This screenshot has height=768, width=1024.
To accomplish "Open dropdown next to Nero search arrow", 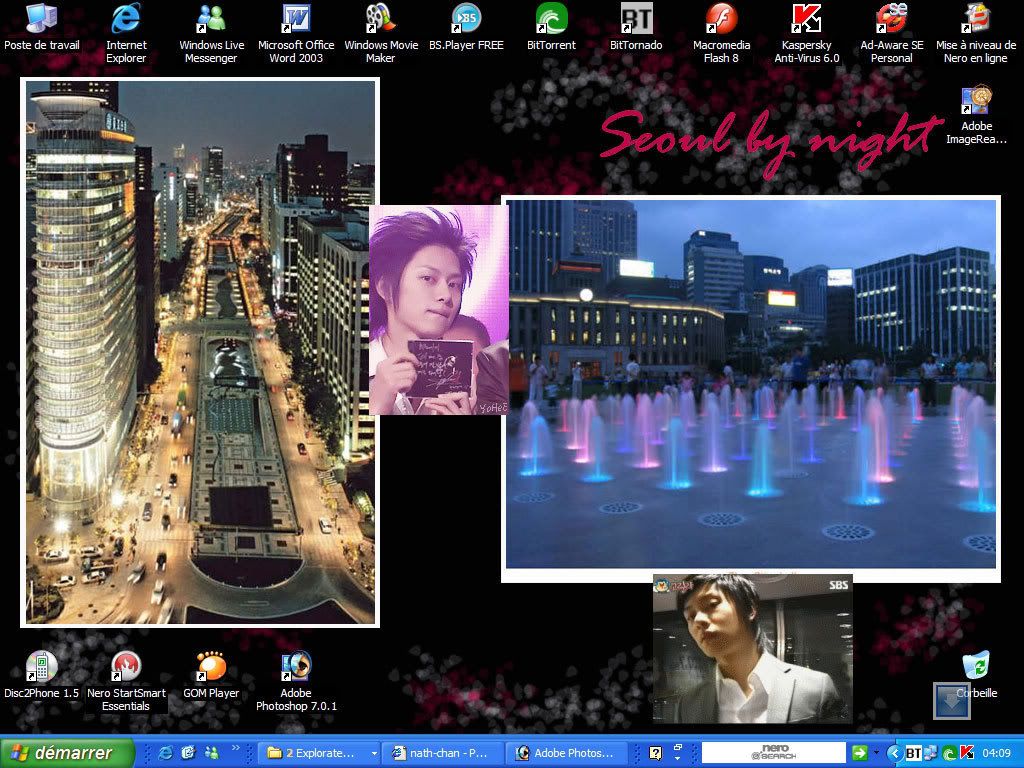I will click(876, 753).
